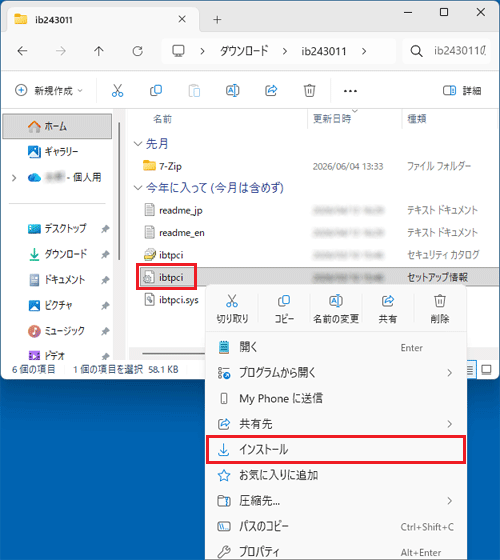This screenshot has height=560, width=500.
Task: Sort by the 種類 column header
Action: pos(417,119)
